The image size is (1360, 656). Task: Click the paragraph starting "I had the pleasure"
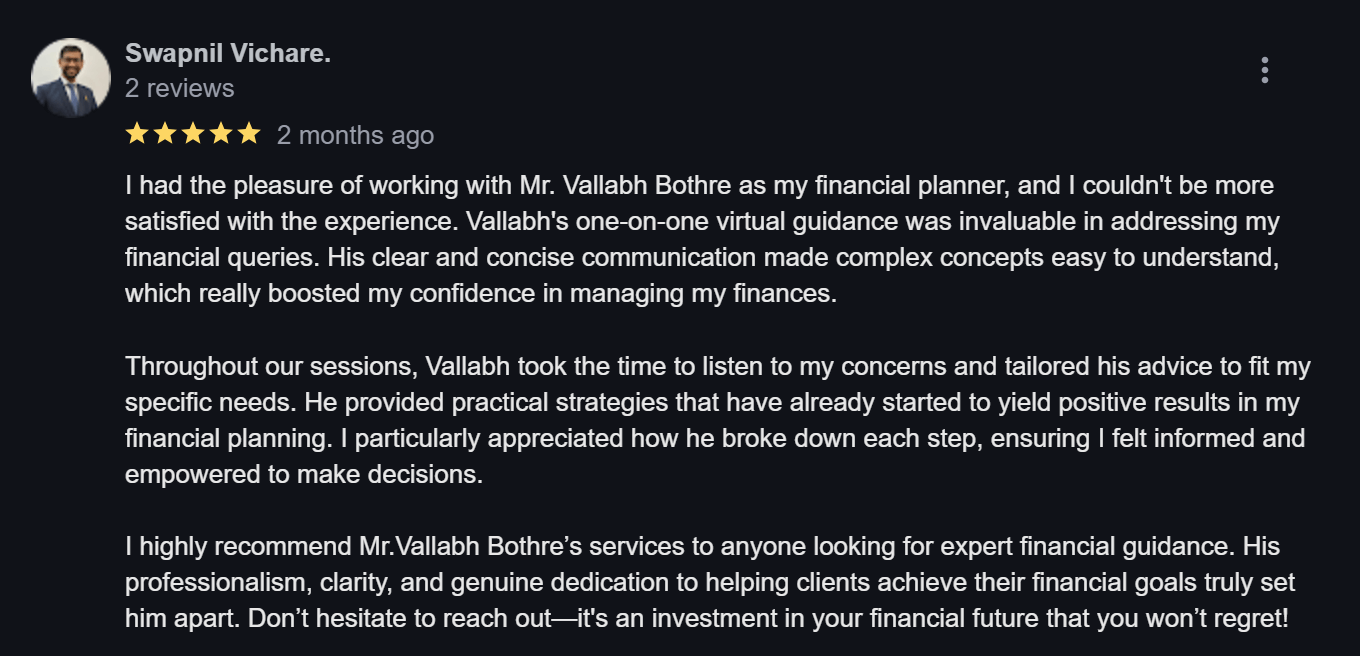click(700, 239)
